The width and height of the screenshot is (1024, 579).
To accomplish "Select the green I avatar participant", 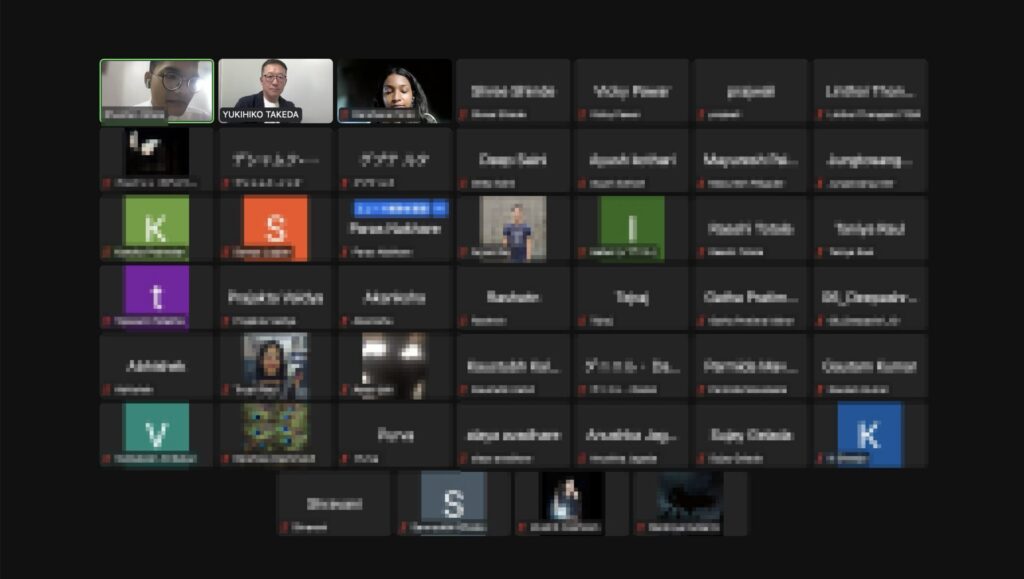I will pos(631,228).
